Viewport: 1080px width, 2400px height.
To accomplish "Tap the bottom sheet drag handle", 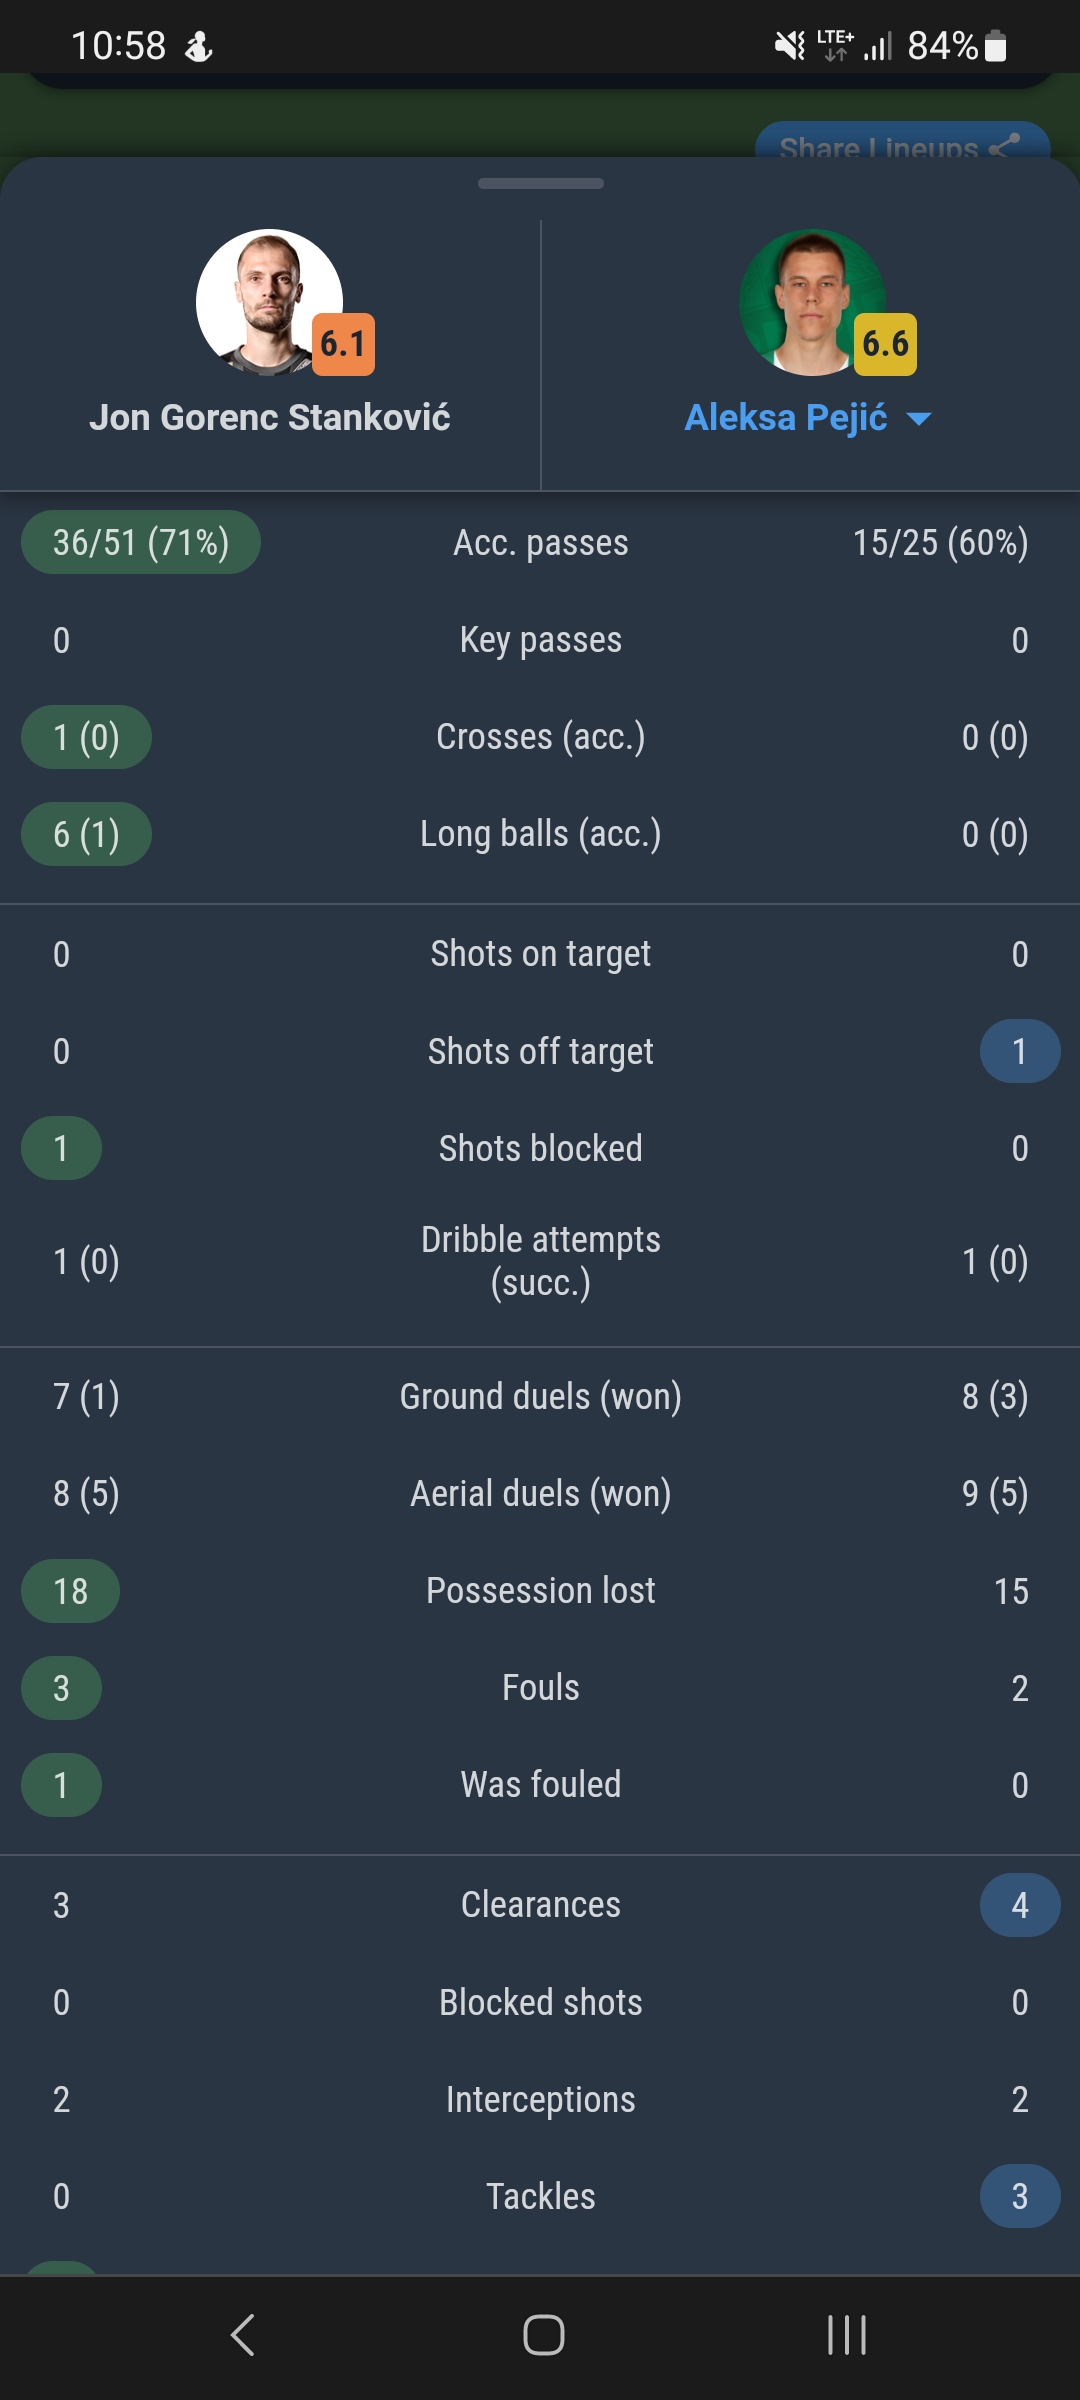I will click(540, 183).
